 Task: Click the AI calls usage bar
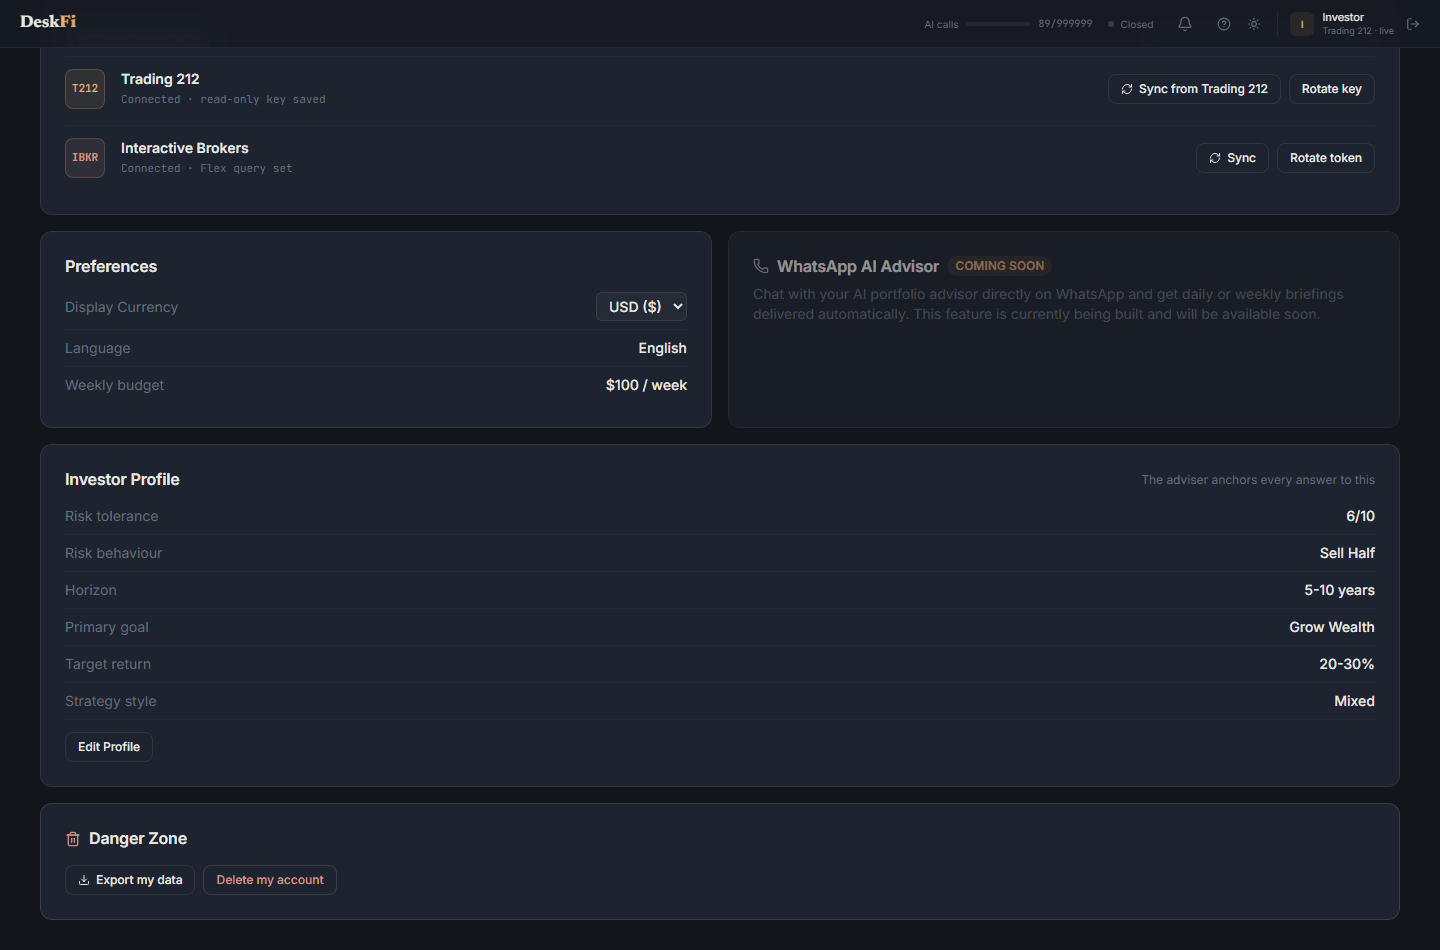[x=998, y=24]
